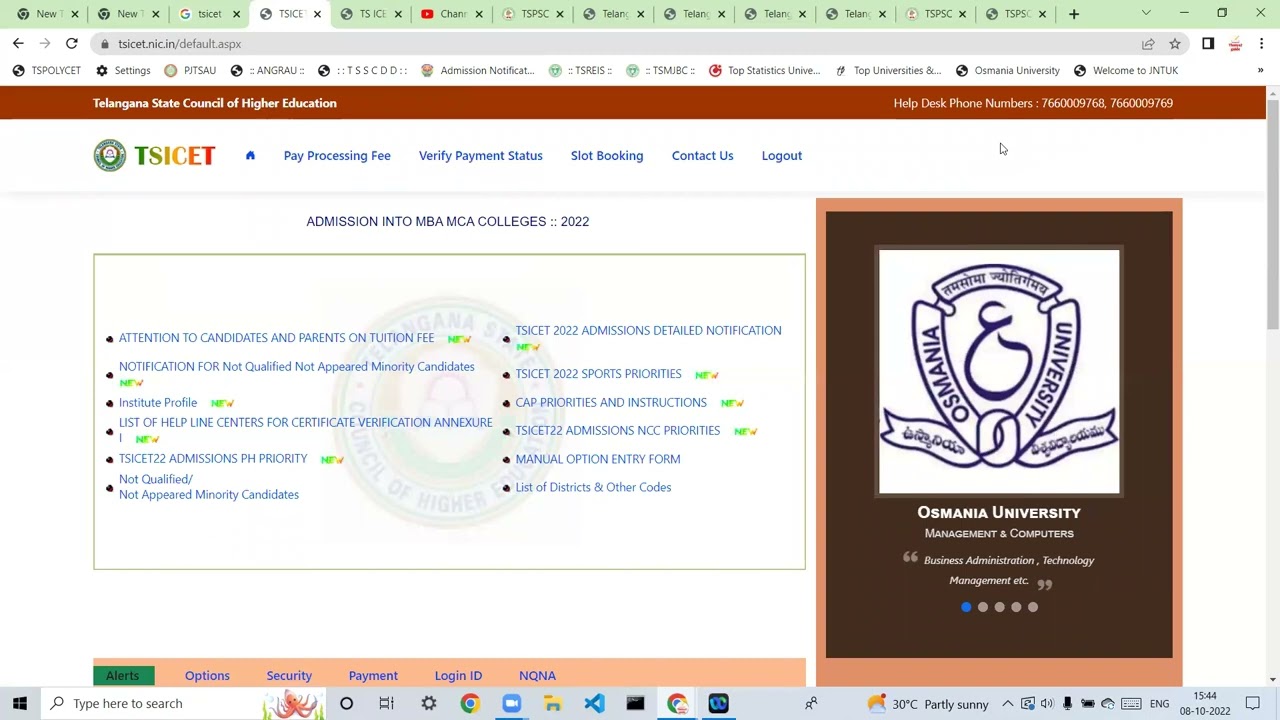
Task: Show hidden system tray icons
Action: pyautogui.click(x=1008, y=704)
